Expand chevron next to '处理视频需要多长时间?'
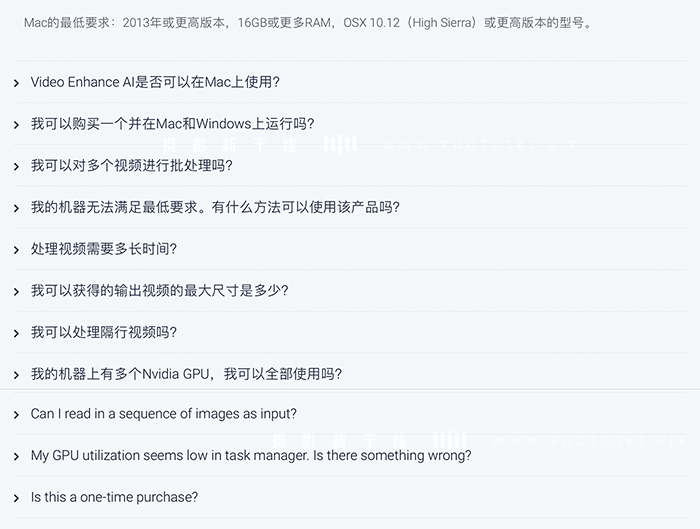This screenshot has height=529, width=700. tap(17, 250)
